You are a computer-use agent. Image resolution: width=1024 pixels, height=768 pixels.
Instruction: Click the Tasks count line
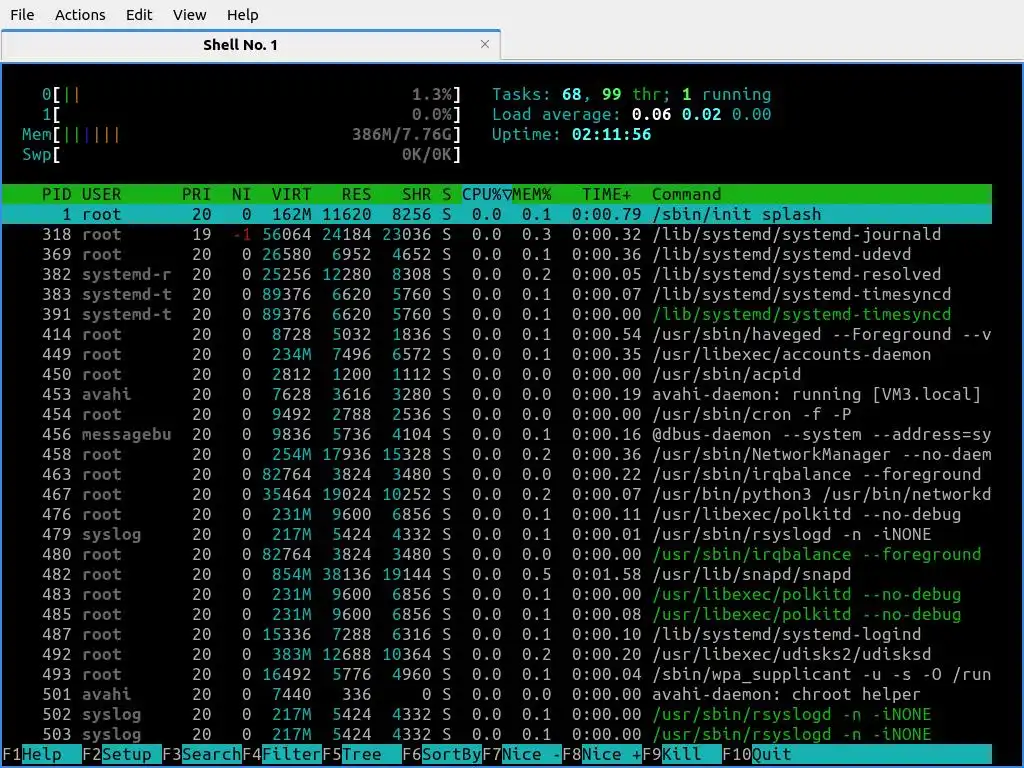pos(632,94)
